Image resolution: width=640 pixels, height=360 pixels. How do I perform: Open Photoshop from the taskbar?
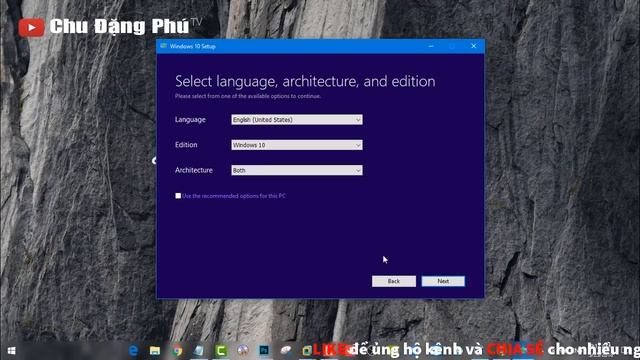click(x=264, y=350)
